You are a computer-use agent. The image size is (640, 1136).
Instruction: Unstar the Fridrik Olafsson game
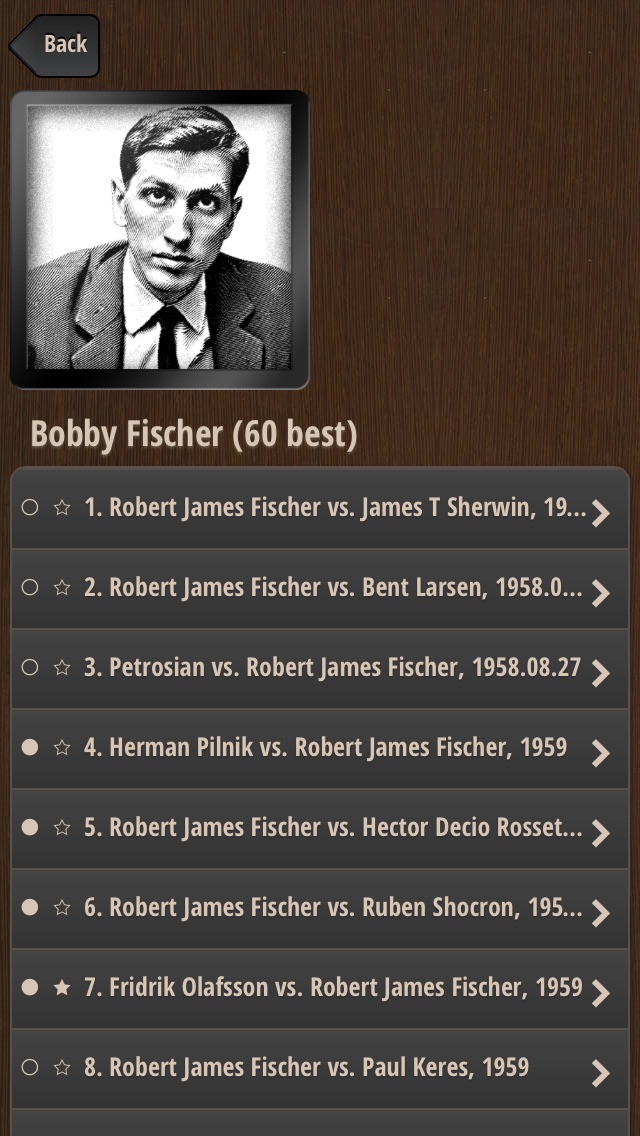62,987
